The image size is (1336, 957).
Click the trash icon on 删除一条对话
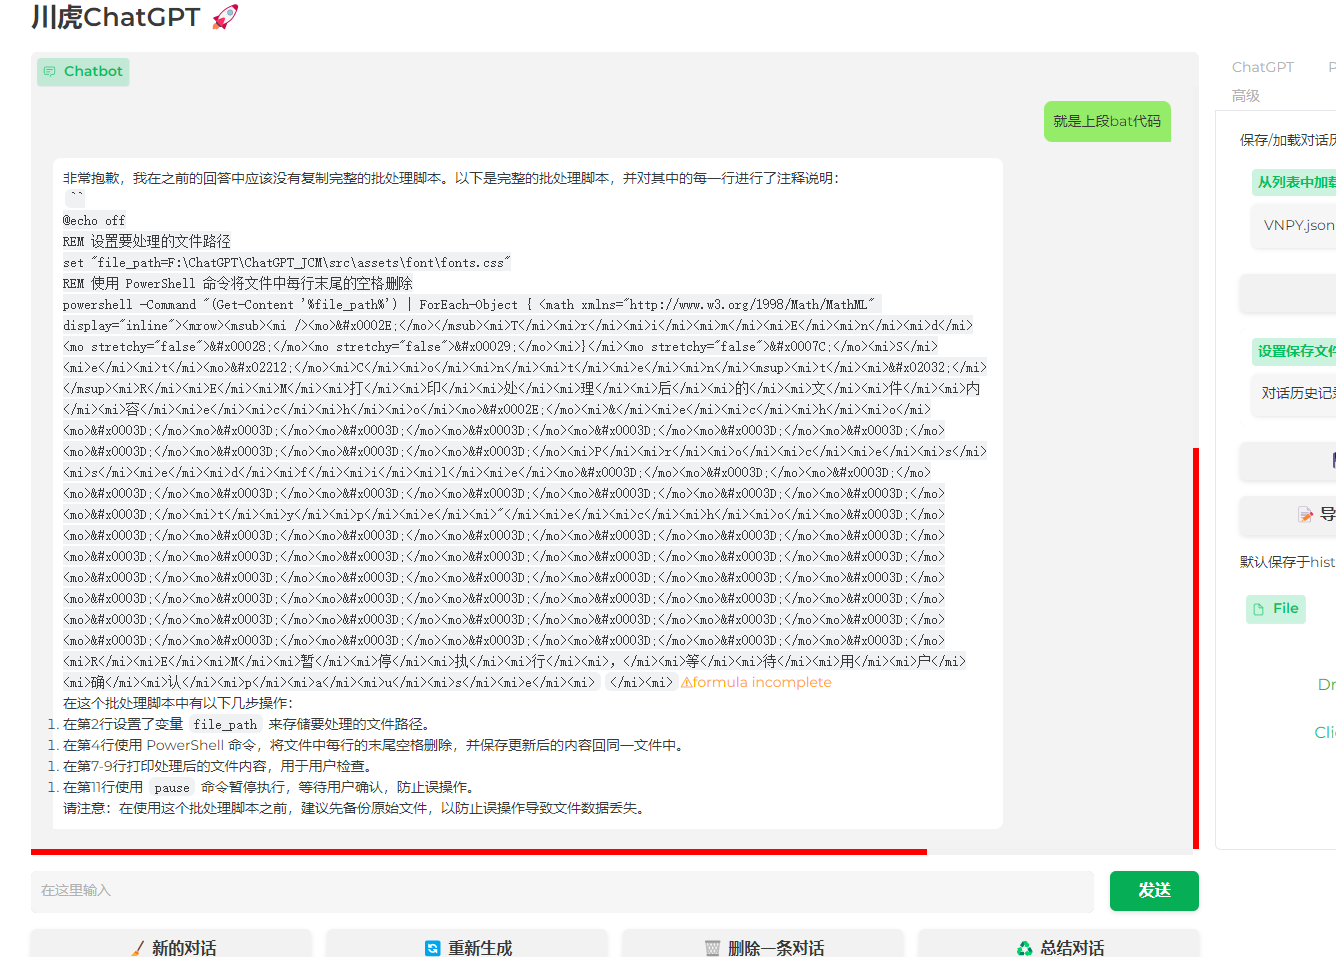[x=712, y=948]
